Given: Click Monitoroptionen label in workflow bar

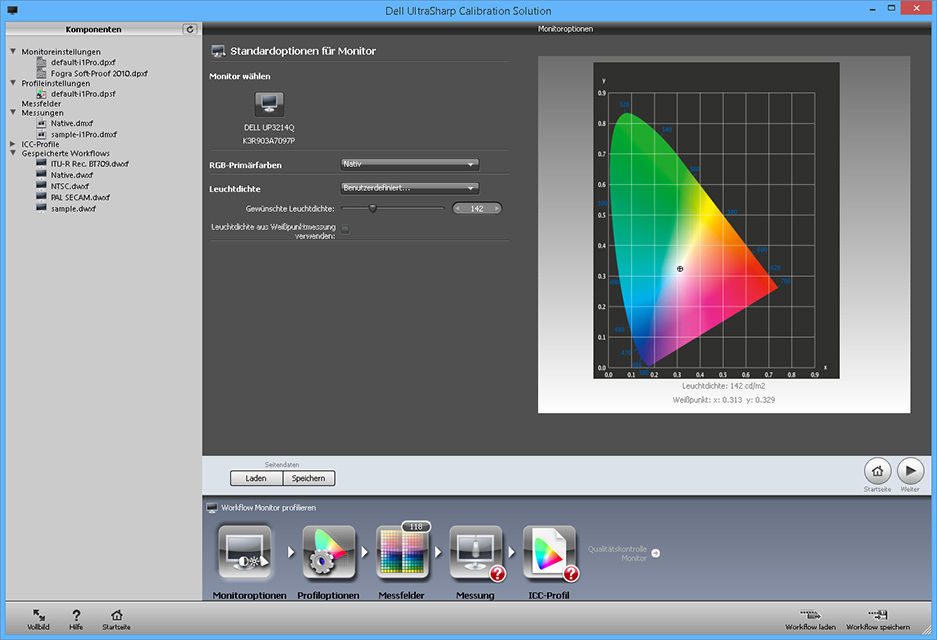Looking at the screenshot, I should coord(249,595).
